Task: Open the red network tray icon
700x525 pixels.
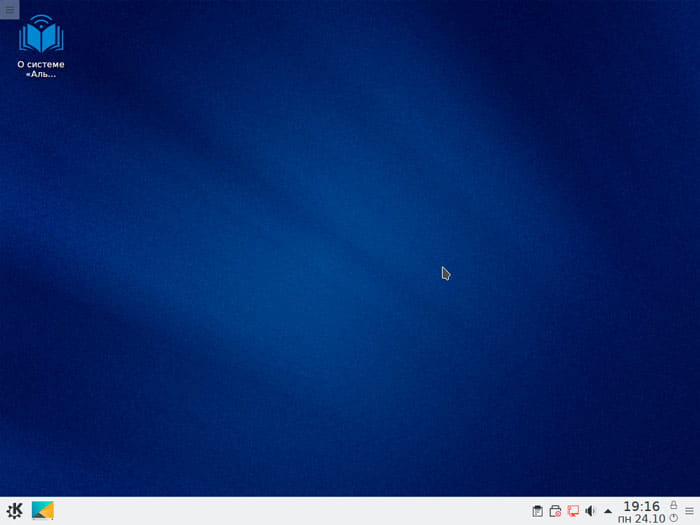Action: pos(573,511)
